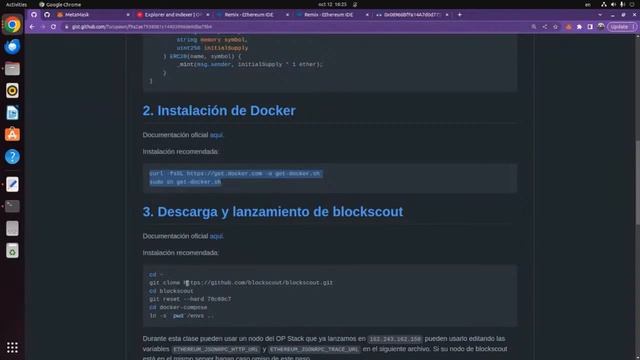
Task: Open Ubuntu Software store in the dock
Action: (x=12, y=134)
